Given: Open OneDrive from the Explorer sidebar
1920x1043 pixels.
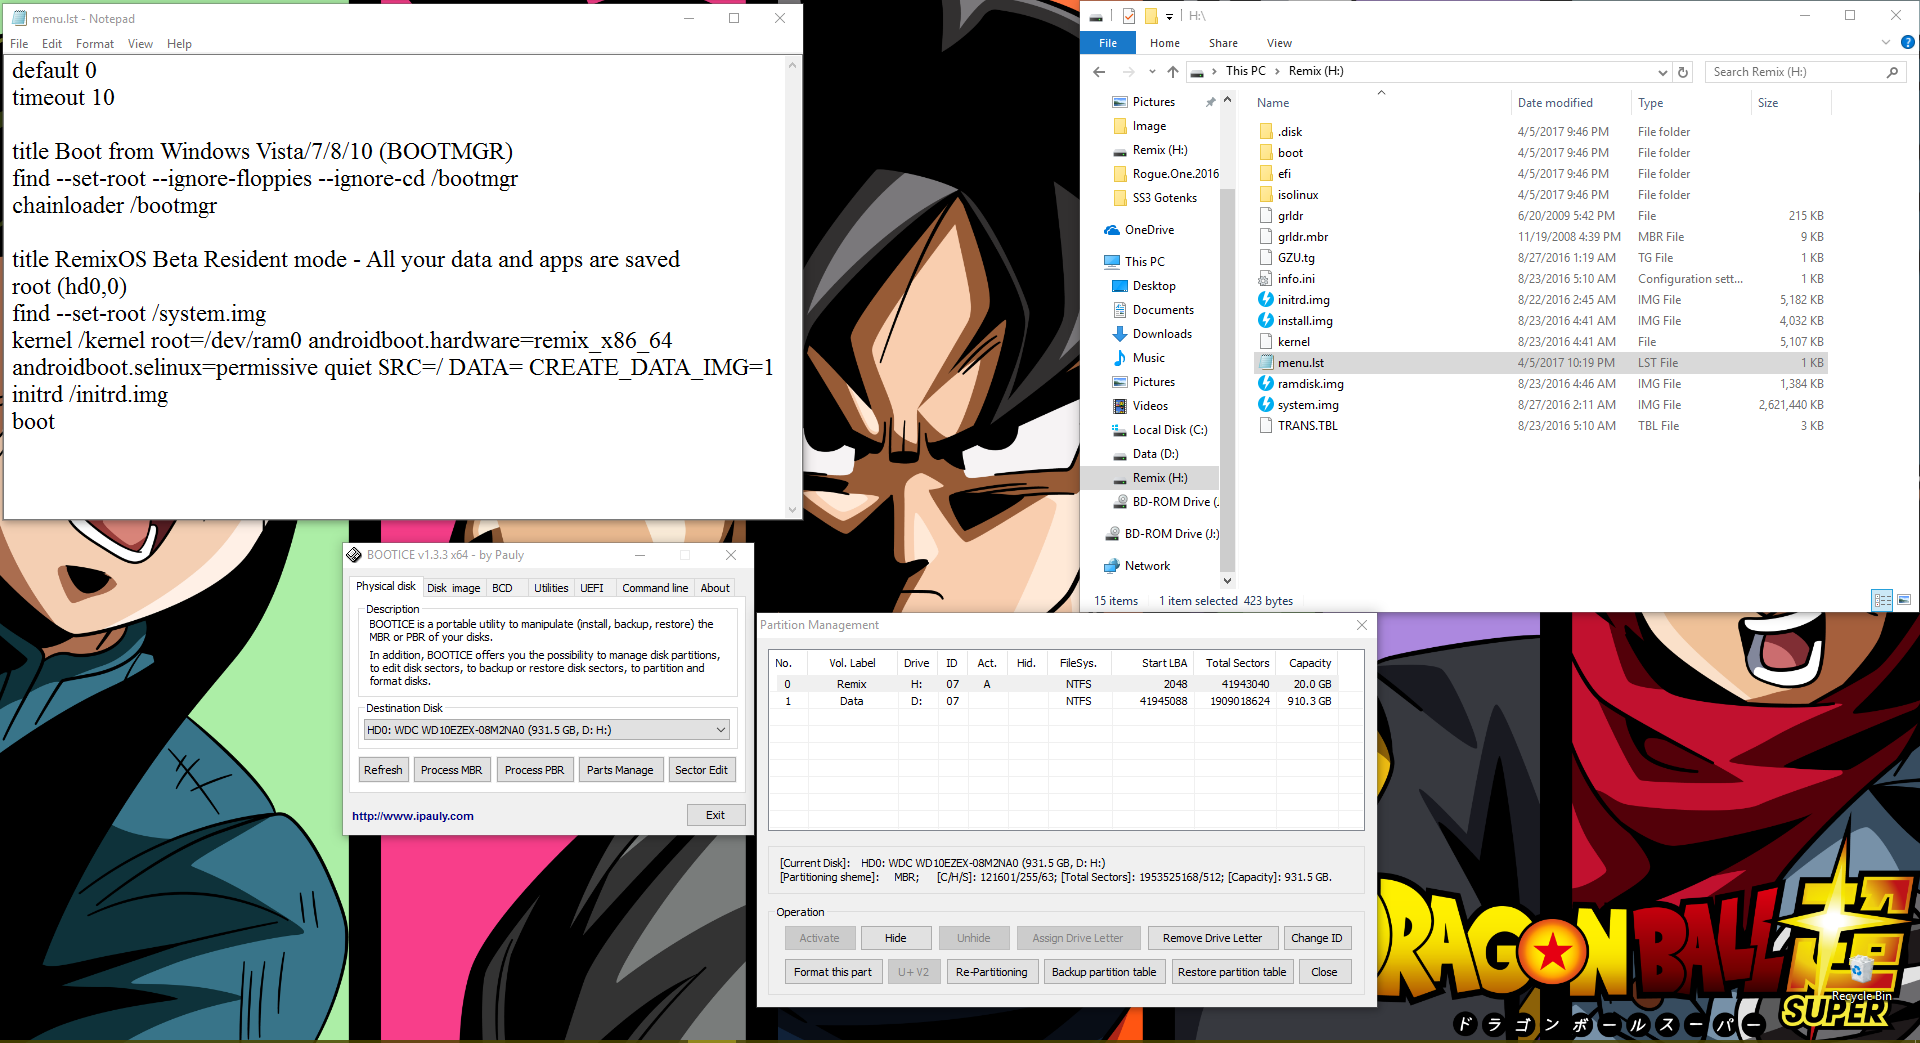Looking at the screenshot, I should coord(1150,229).
